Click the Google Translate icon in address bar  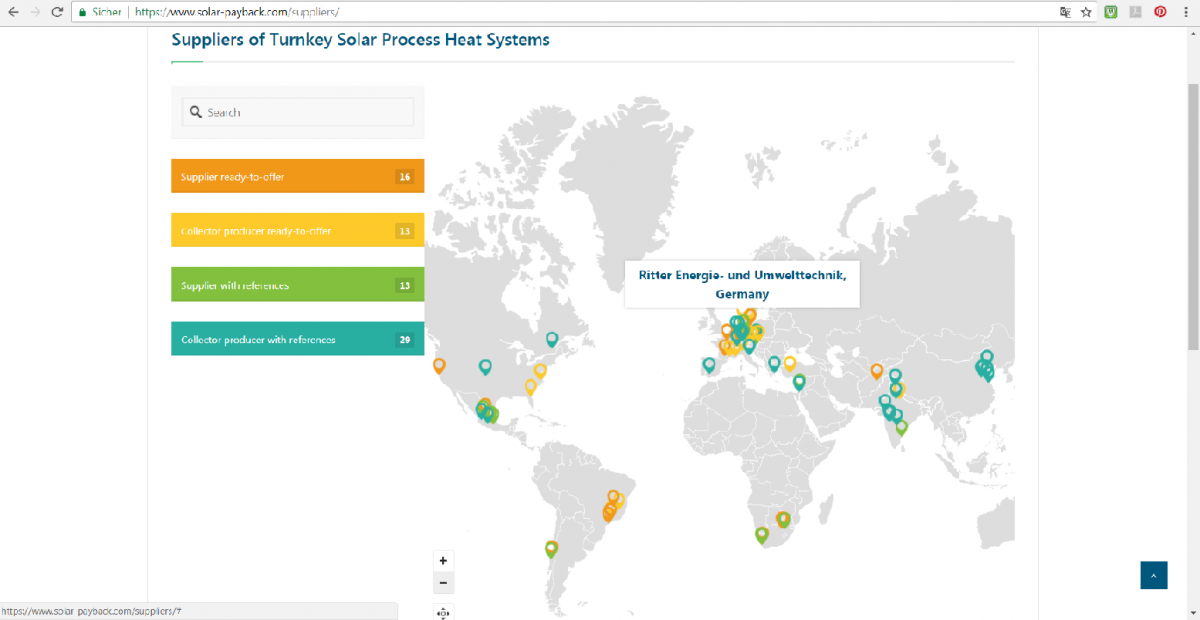point(1066,12)
